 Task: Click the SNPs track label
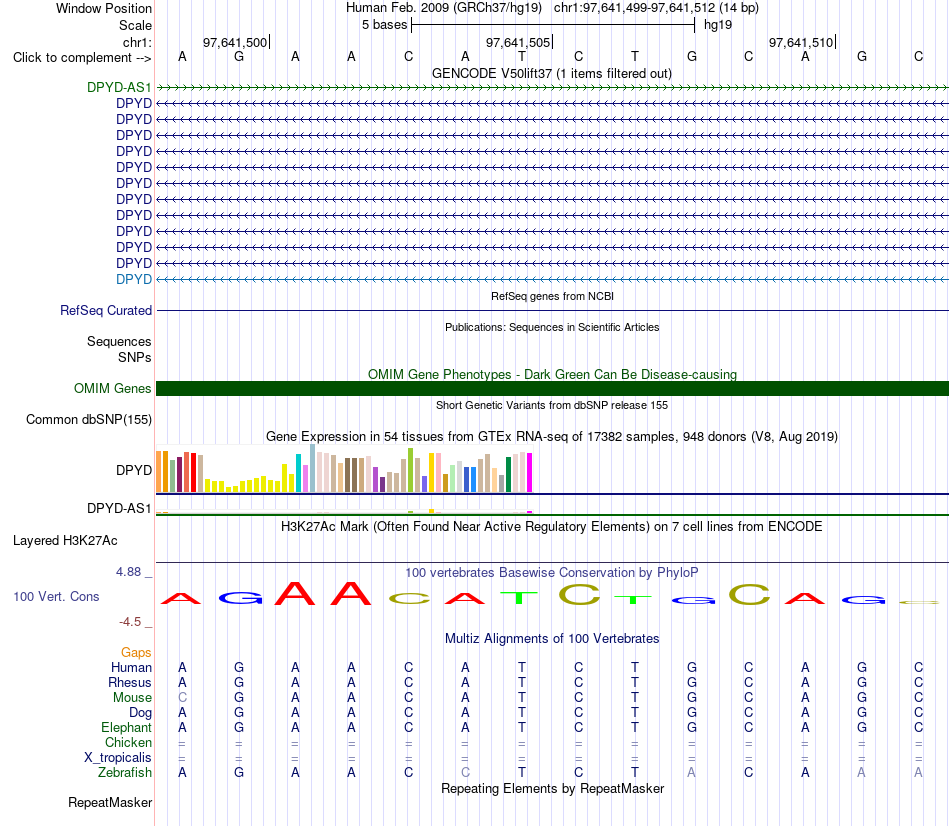point(135,358)
